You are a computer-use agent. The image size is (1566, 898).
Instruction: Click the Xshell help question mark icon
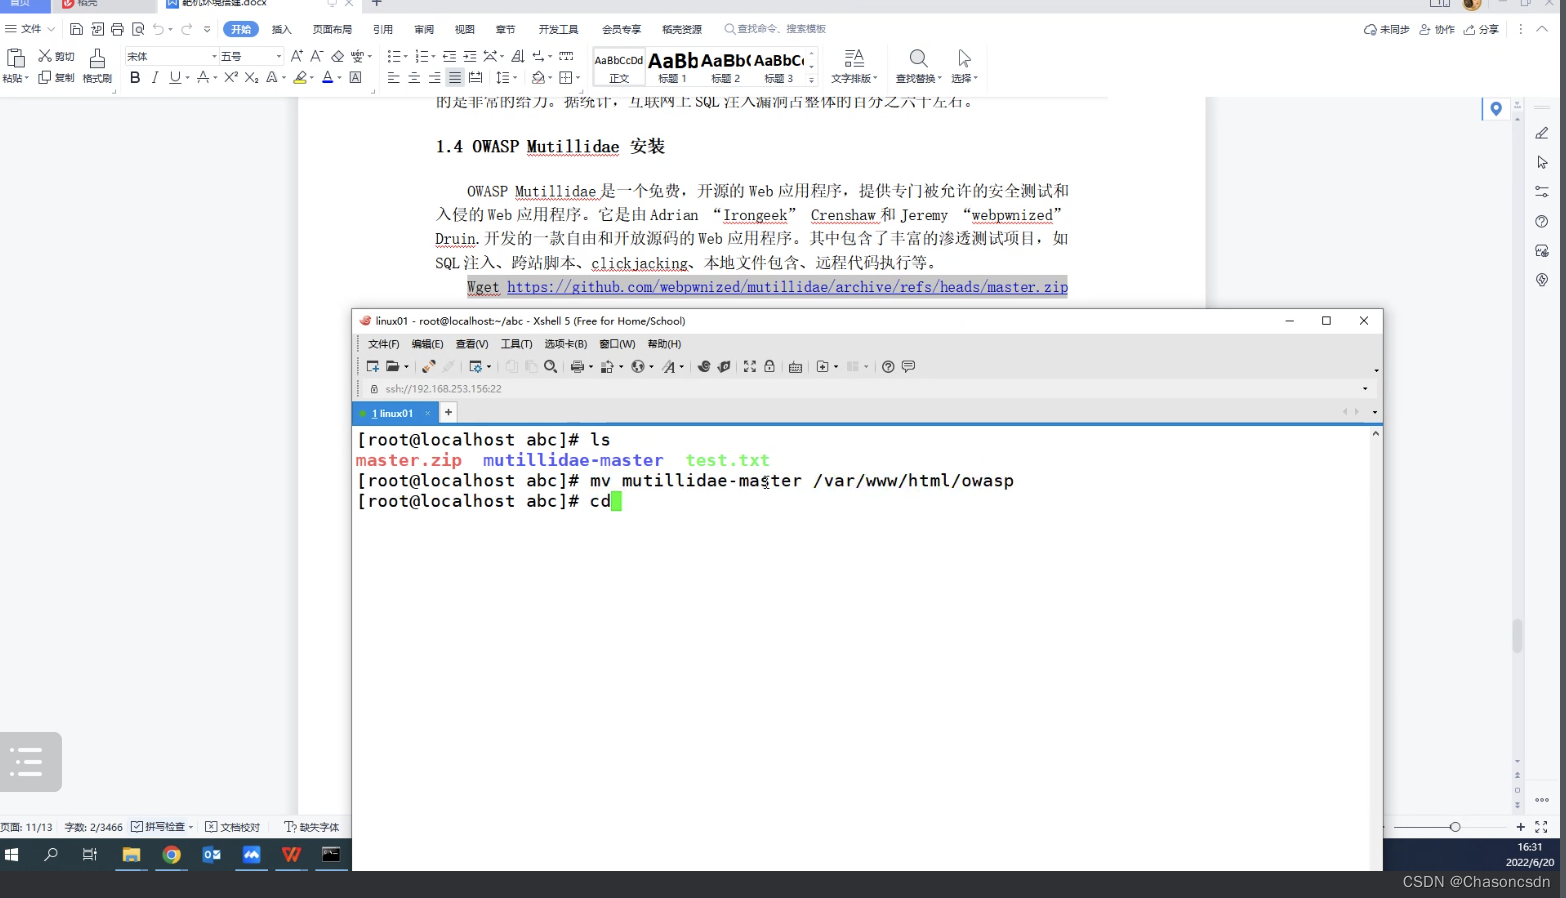(x=888, y=367)
